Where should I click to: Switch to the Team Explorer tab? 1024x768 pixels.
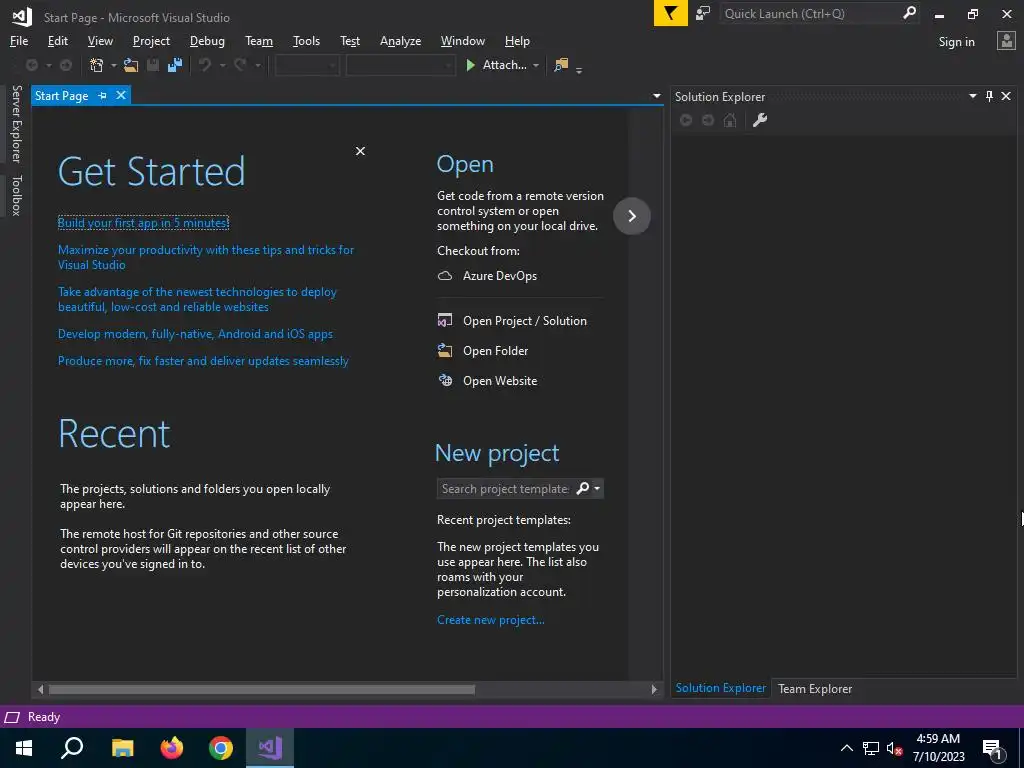814,688
